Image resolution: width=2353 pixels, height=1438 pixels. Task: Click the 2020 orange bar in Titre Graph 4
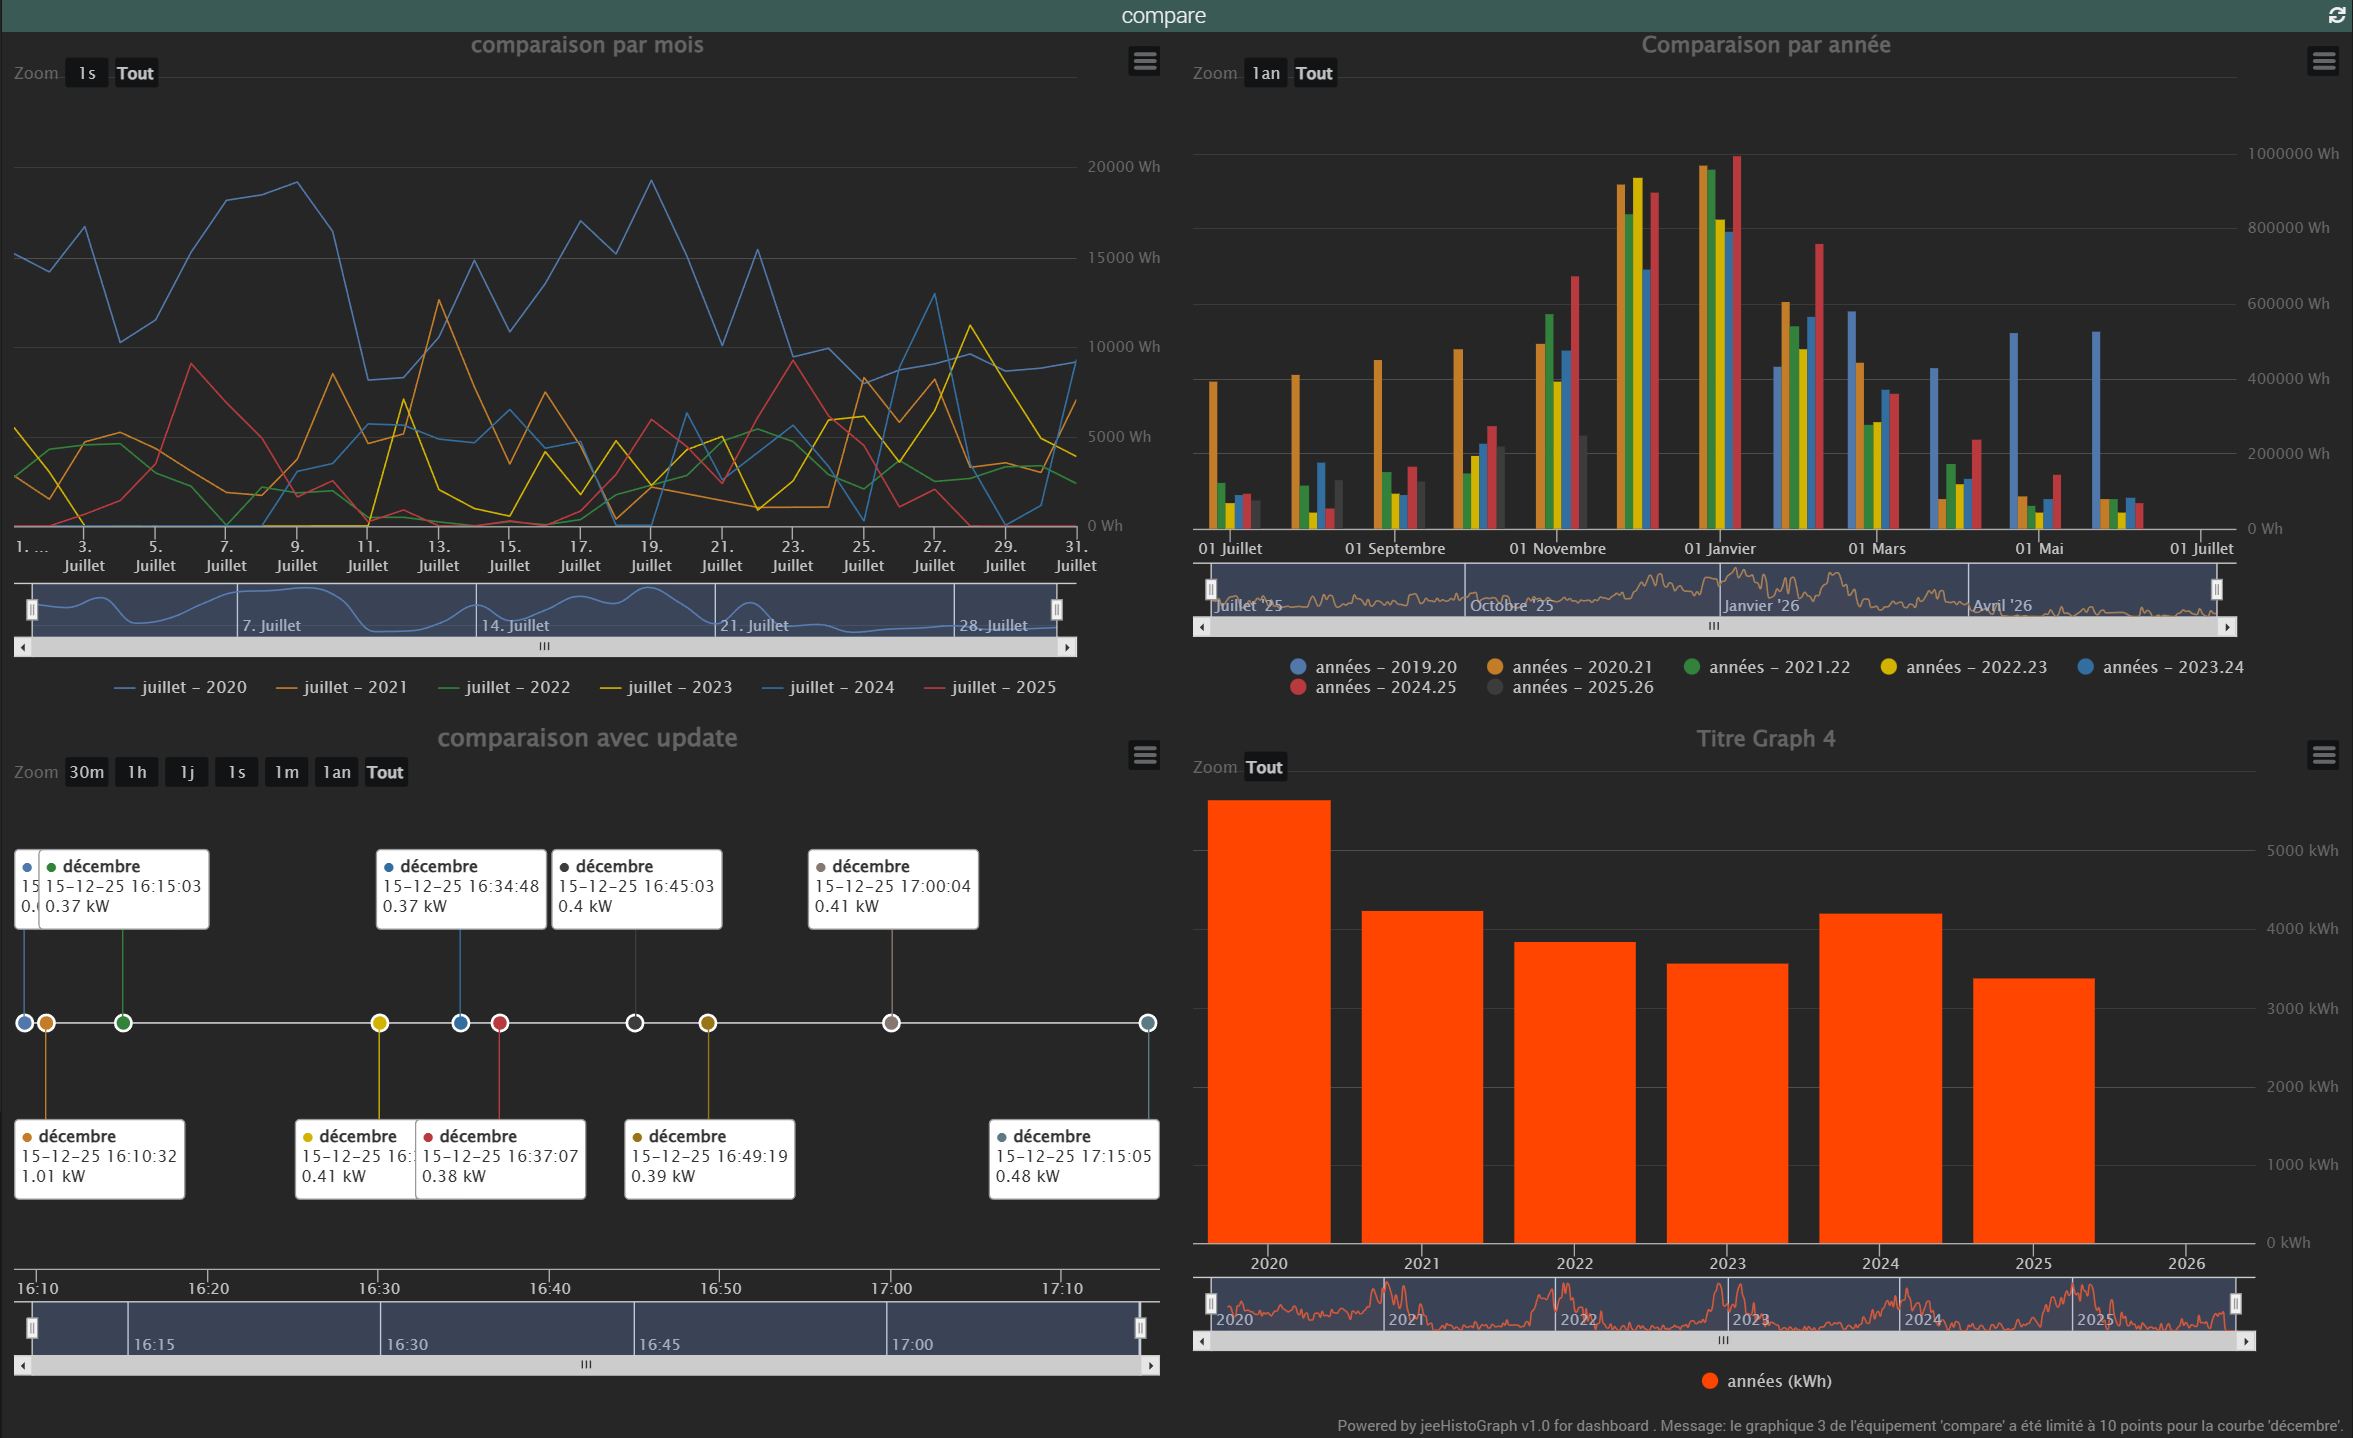[1268, 1020]
